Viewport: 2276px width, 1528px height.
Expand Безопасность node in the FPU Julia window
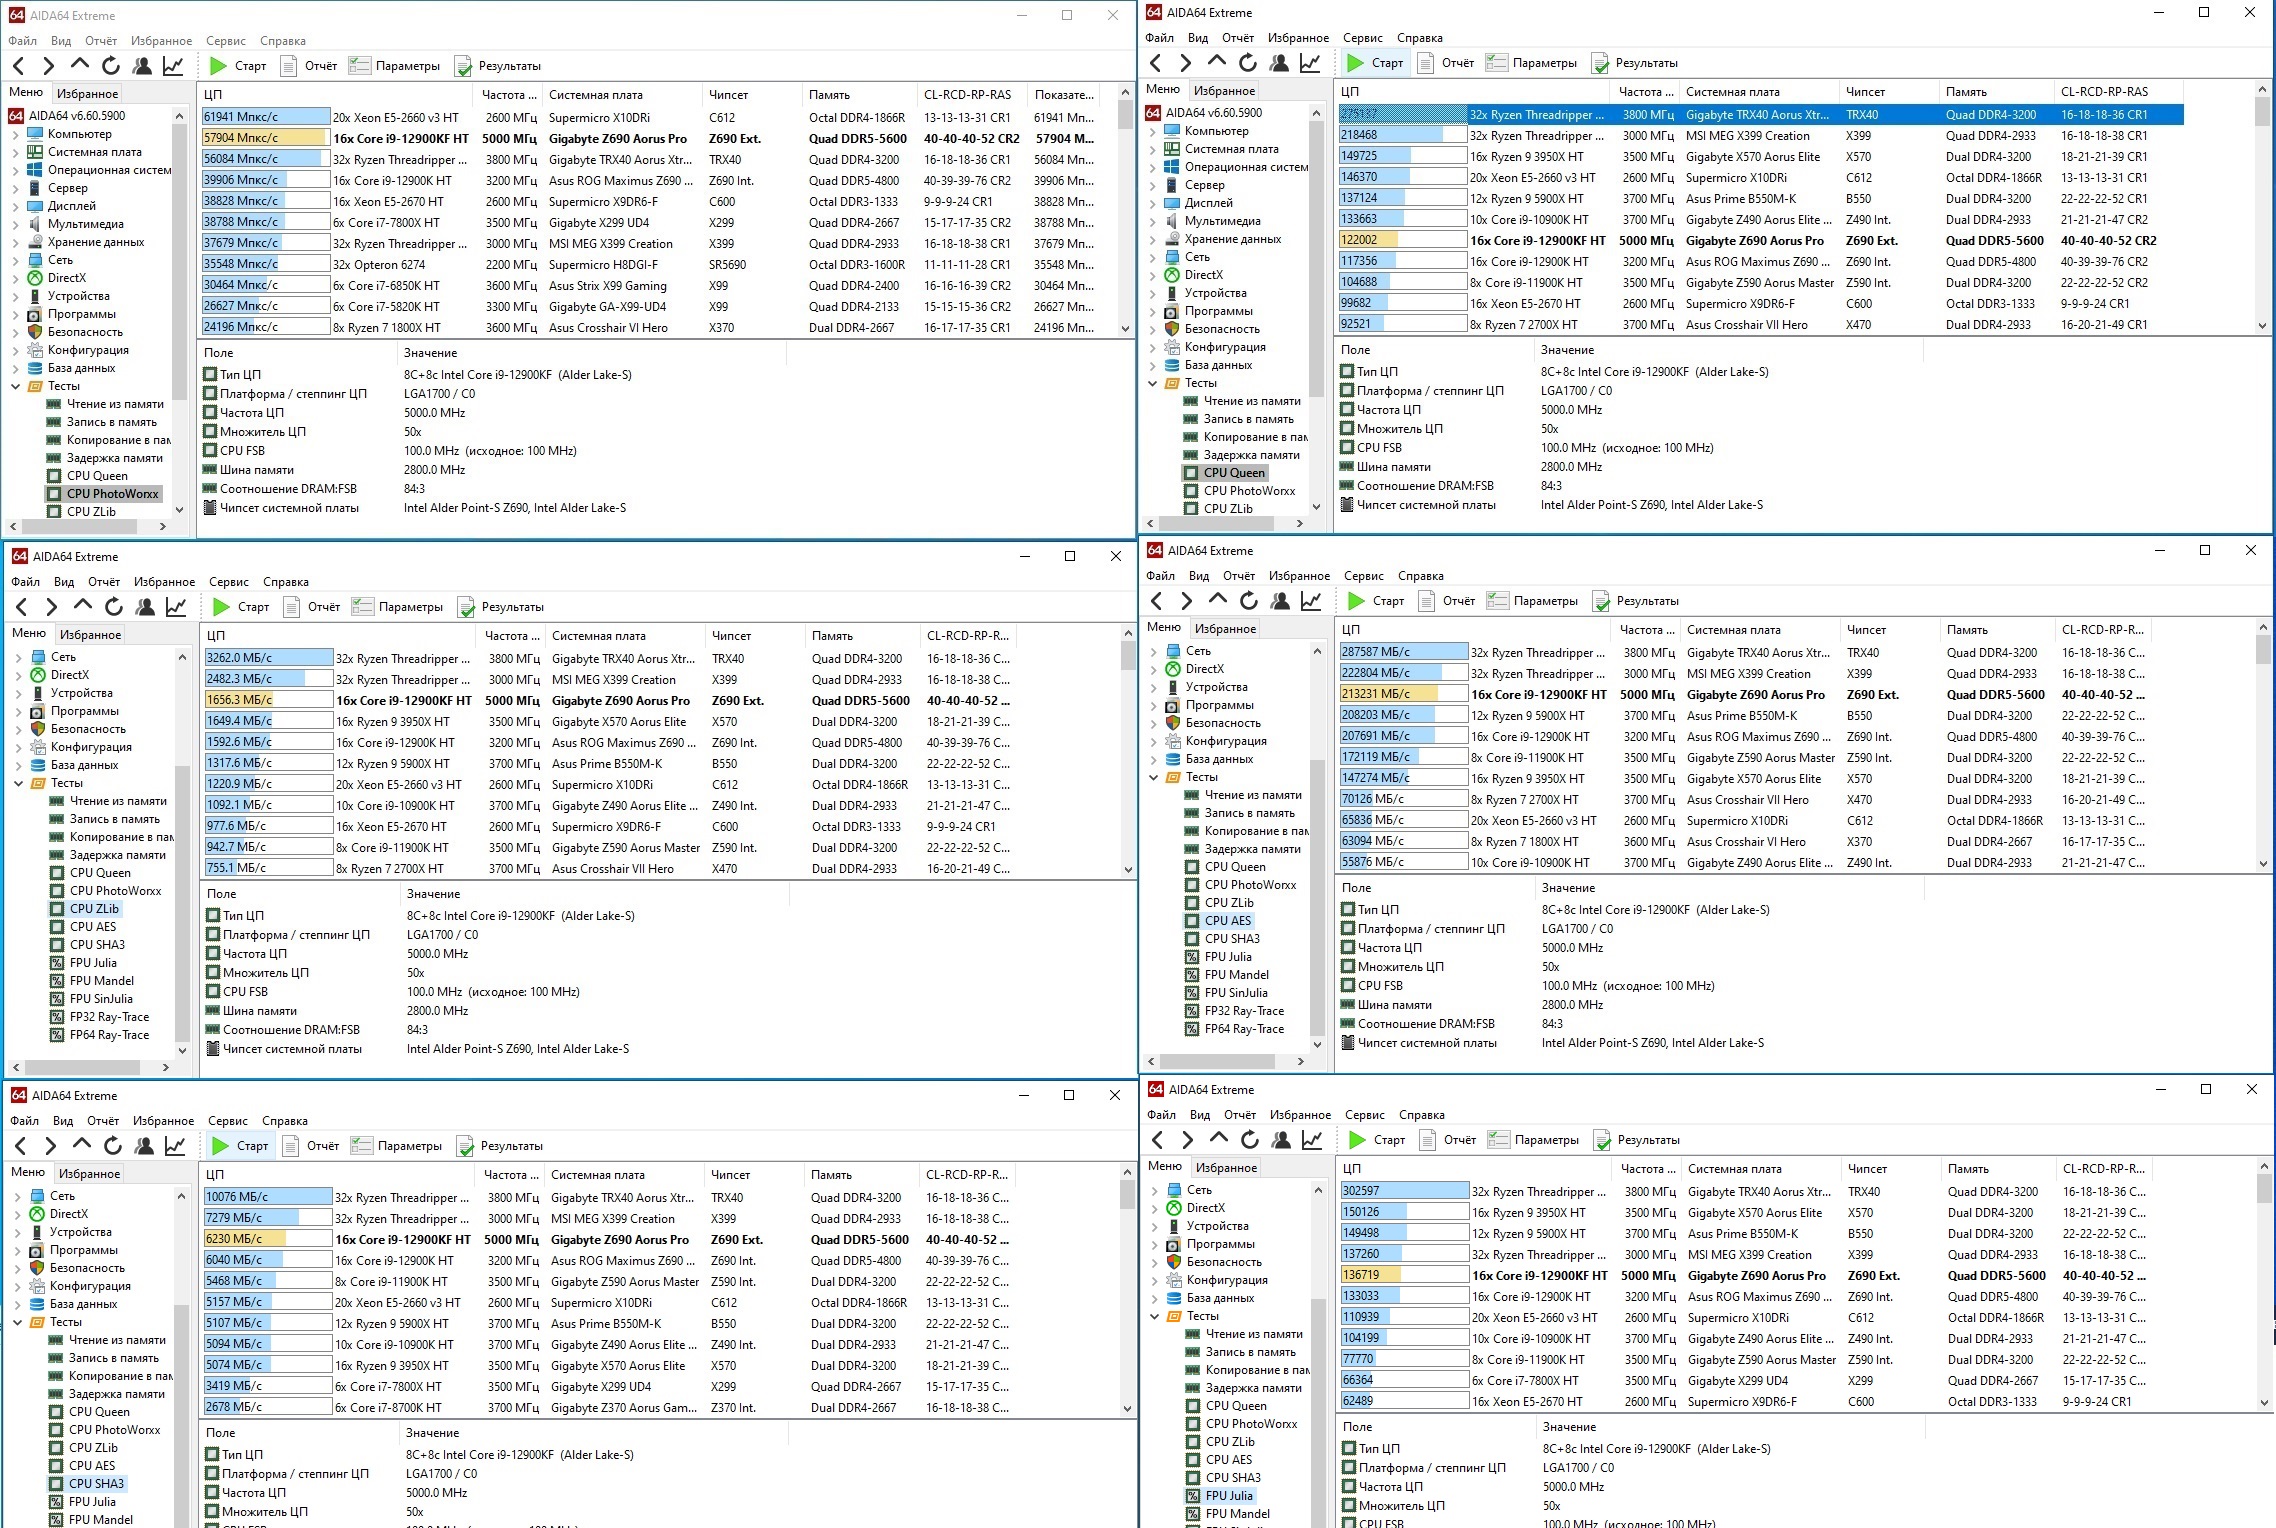pos(1154,1262)
